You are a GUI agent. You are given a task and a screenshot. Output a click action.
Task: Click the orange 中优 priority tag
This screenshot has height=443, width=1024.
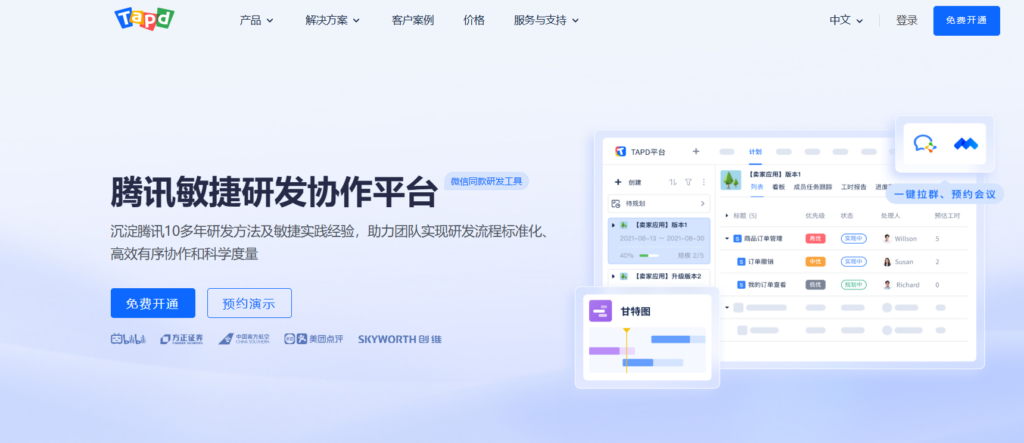coord(816,261)
